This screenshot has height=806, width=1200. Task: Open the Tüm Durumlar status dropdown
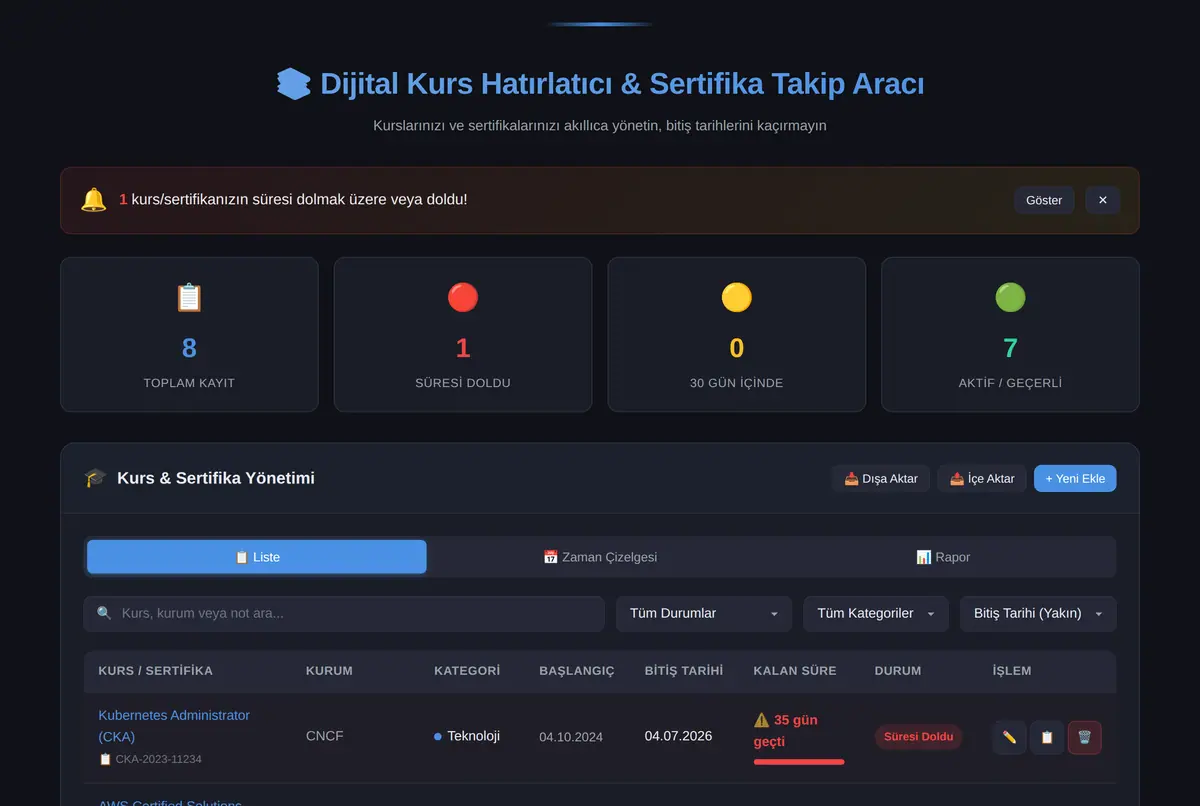click(x=704, y=613)
